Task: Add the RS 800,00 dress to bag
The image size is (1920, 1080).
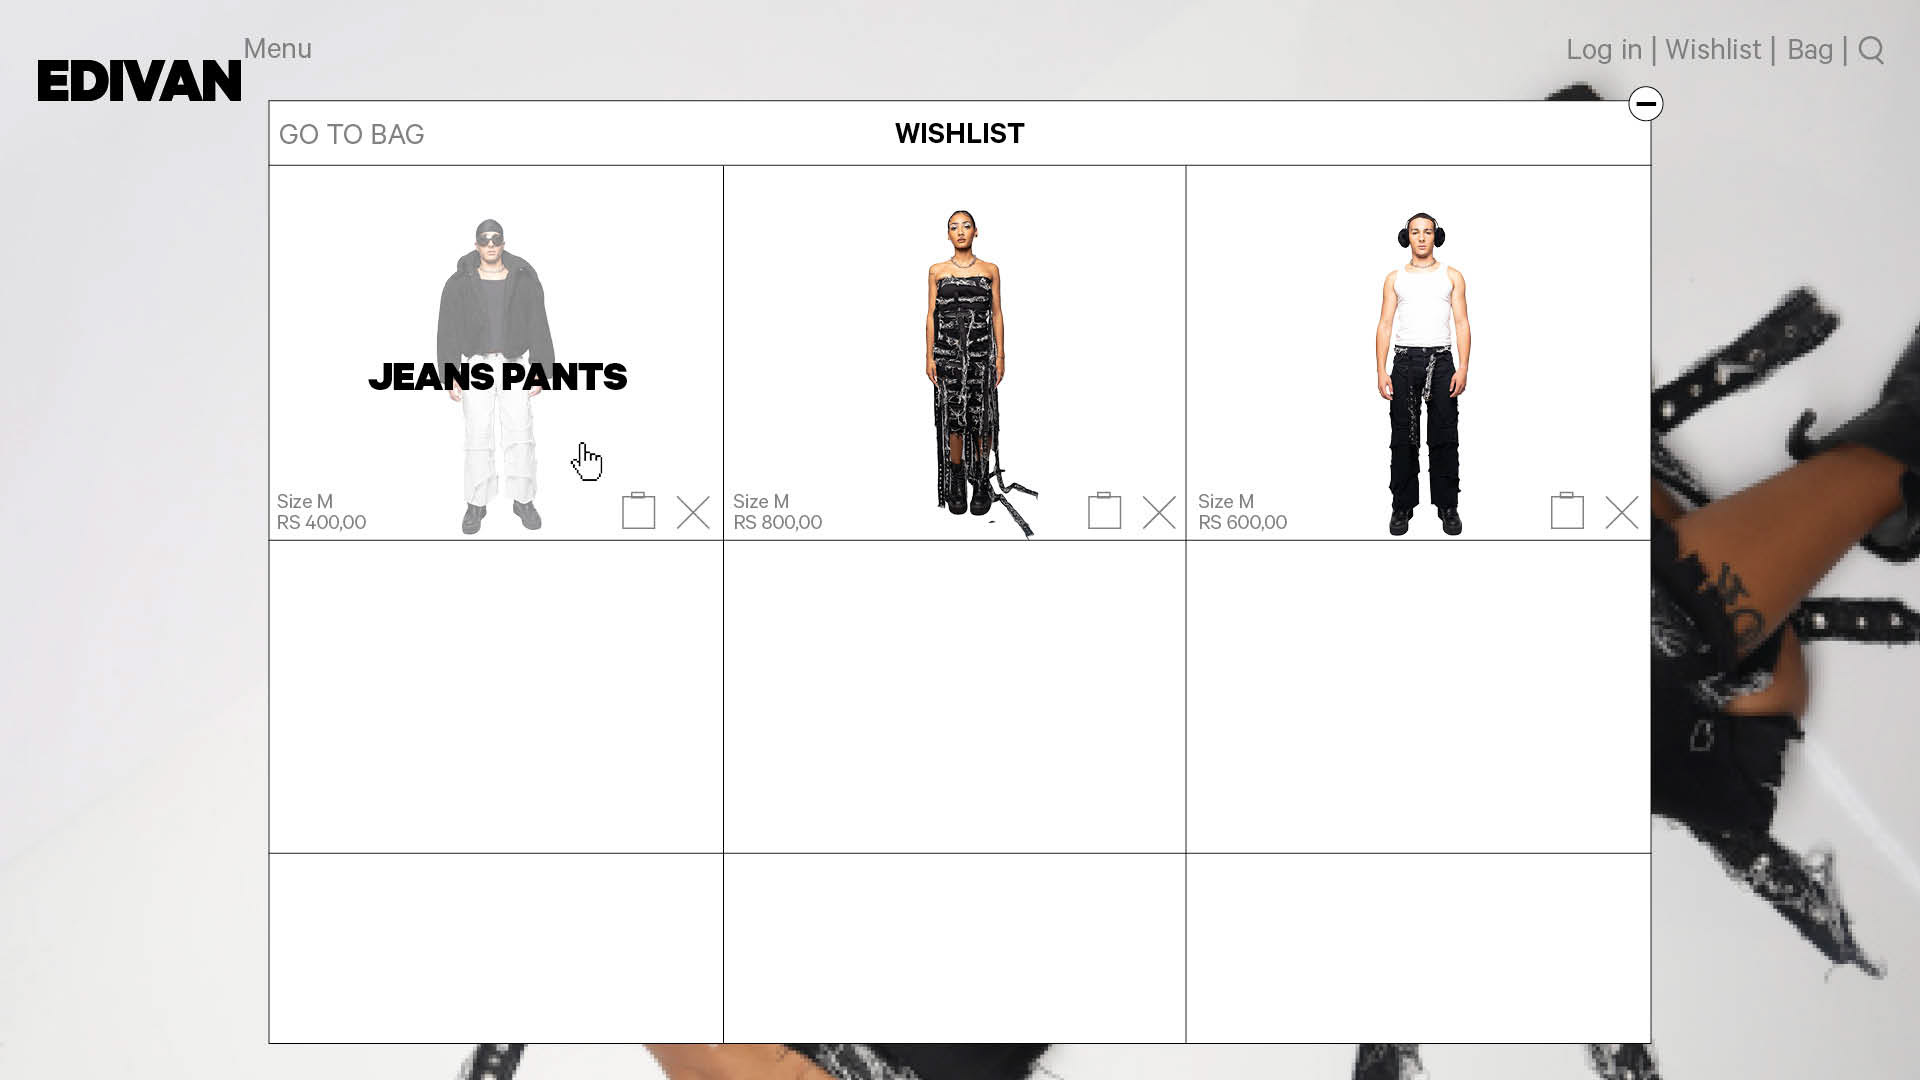Action: (1104, 511)
